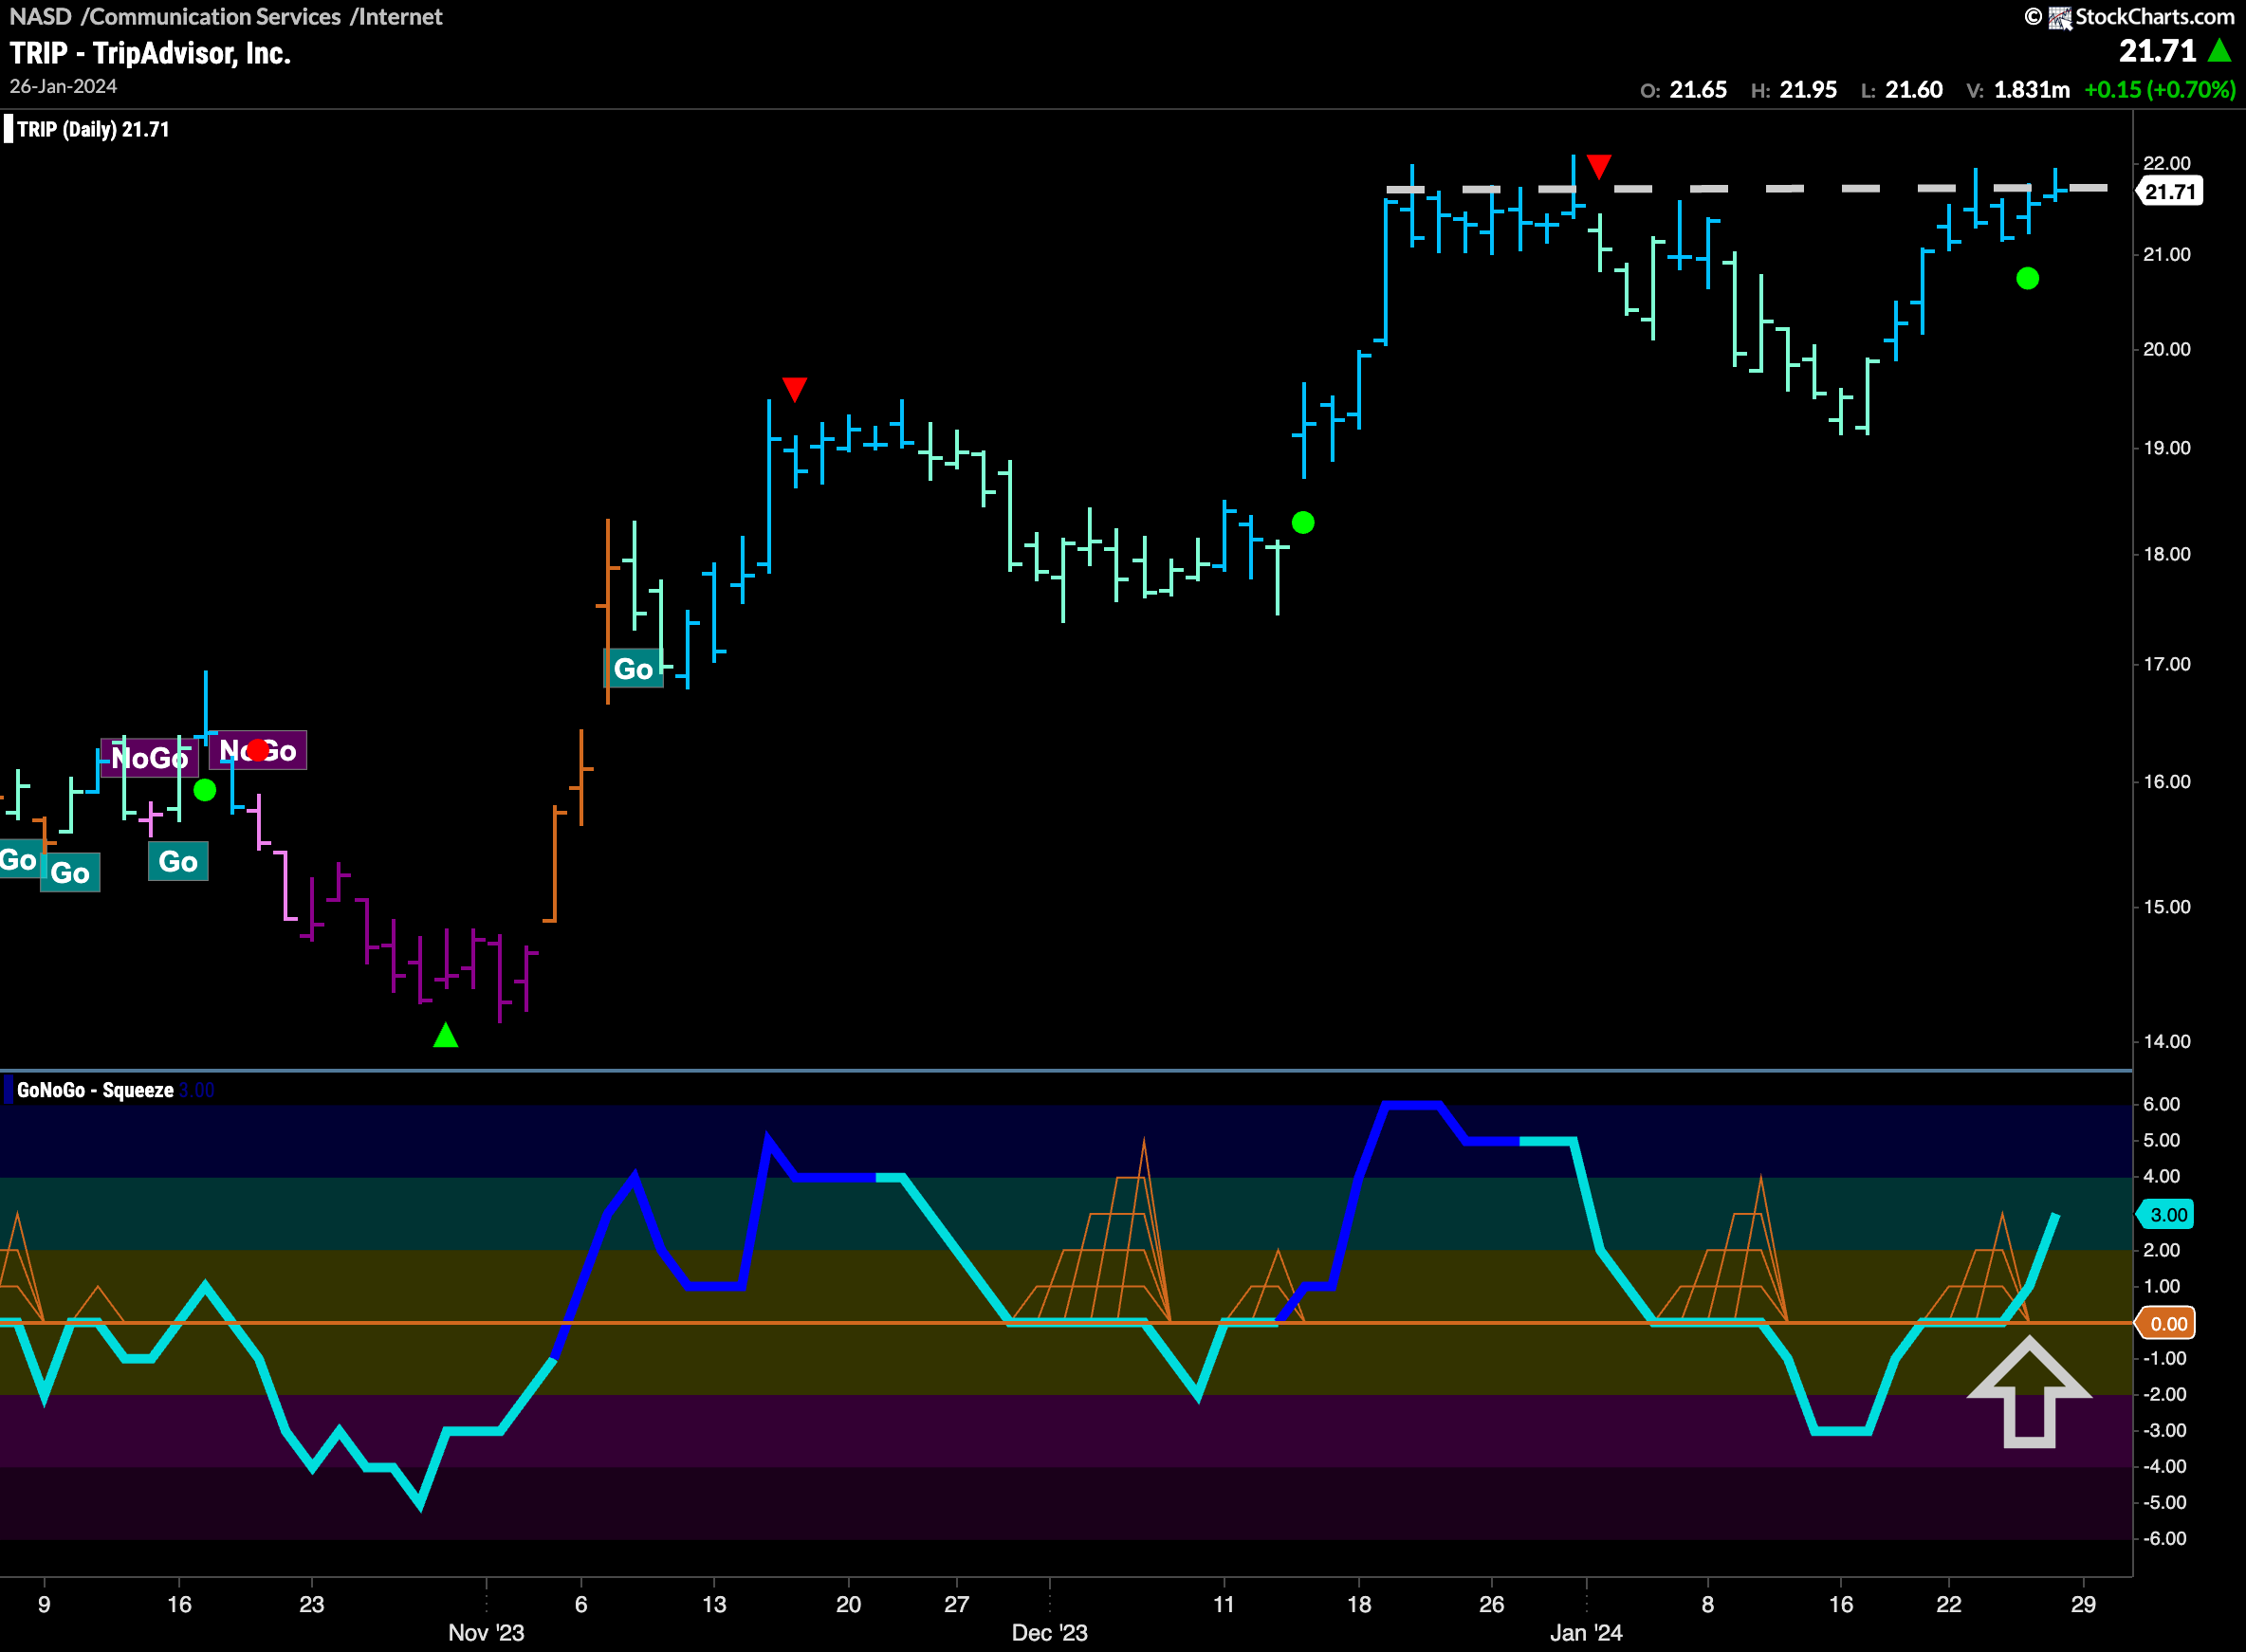The height and width of the screenshot is (1652, 2246).
Task: Click the "Jan '24" date axis label
Action: point(1586,1632)
